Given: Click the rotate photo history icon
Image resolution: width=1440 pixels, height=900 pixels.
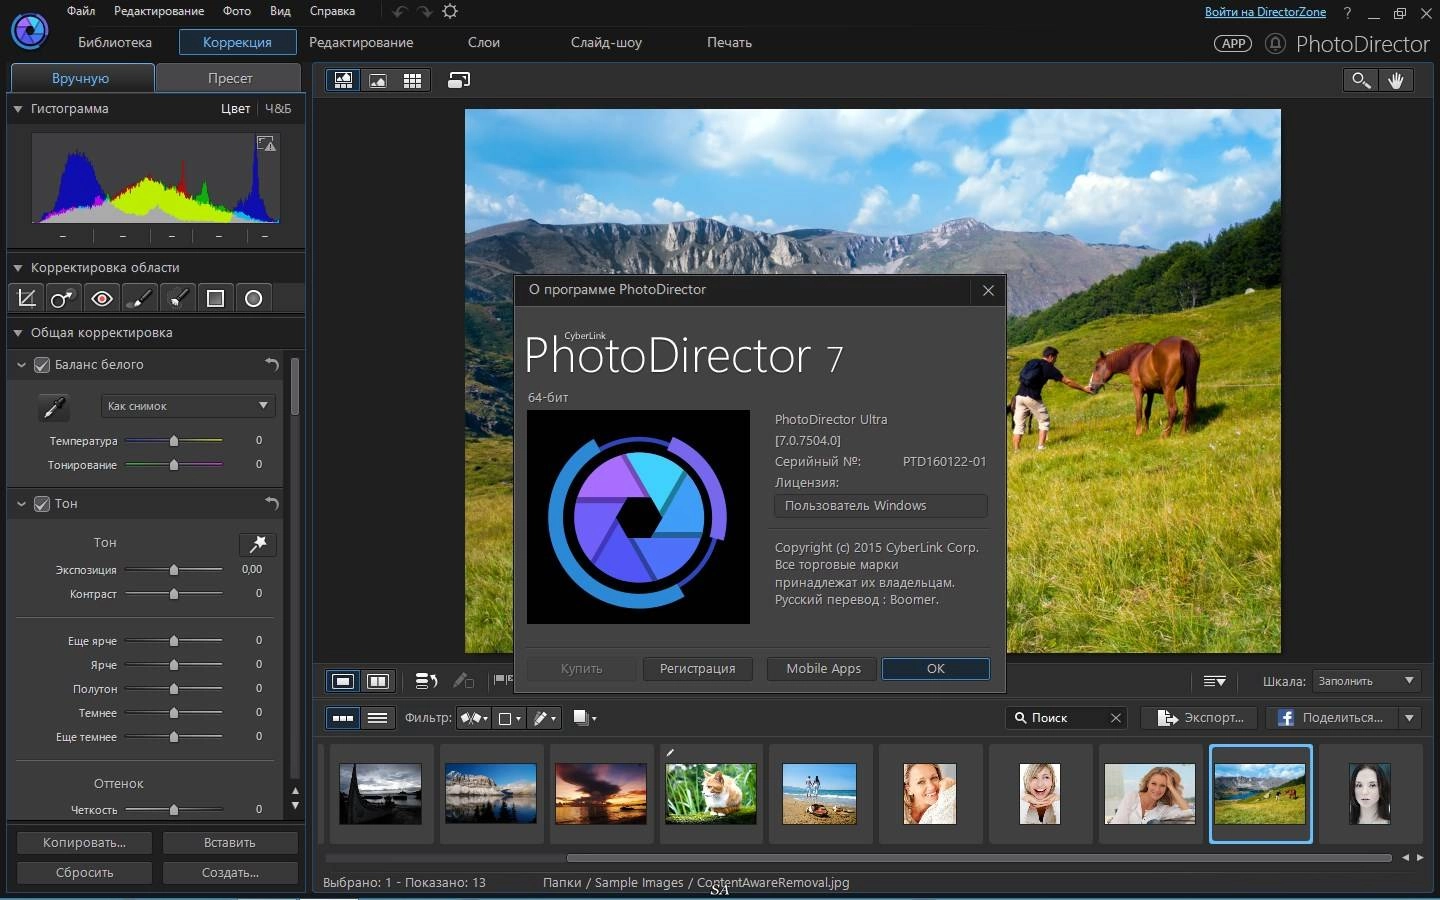Looking at the screenshot, I should [x=426, y=681].
